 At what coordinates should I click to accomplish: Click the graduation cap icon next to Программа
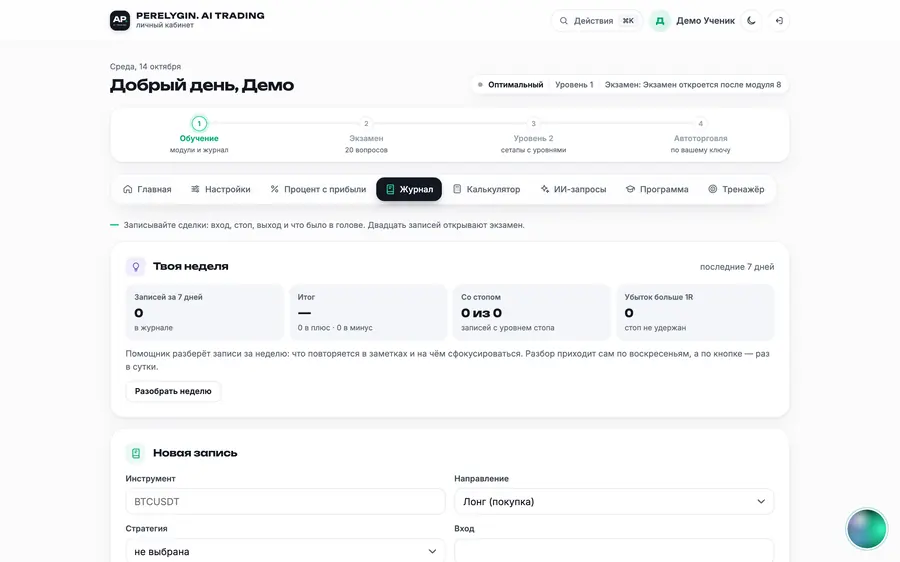(x=630, y=189)
